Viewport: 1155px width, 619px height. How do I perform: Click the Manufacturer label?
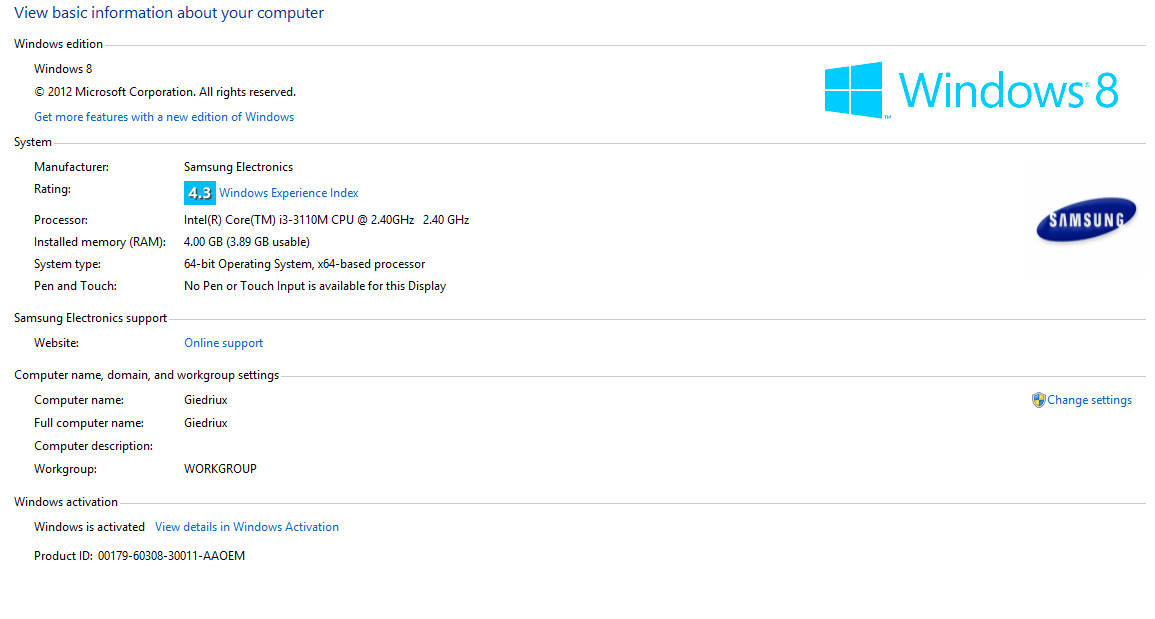tap(71, 167)
